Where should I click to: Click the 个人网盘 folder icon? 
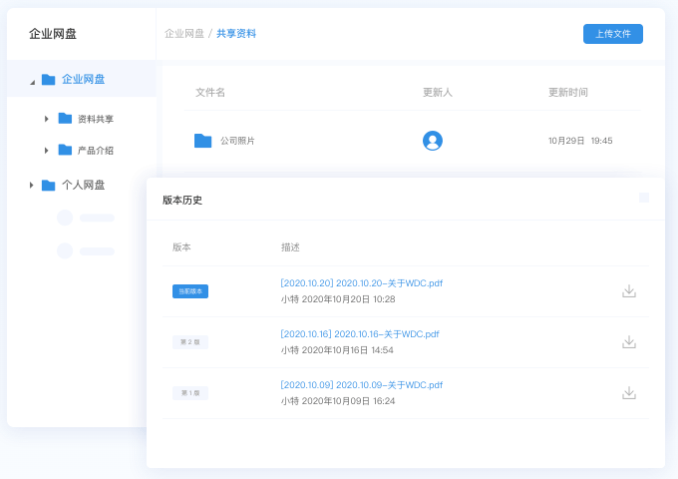(x=48, y=185)
